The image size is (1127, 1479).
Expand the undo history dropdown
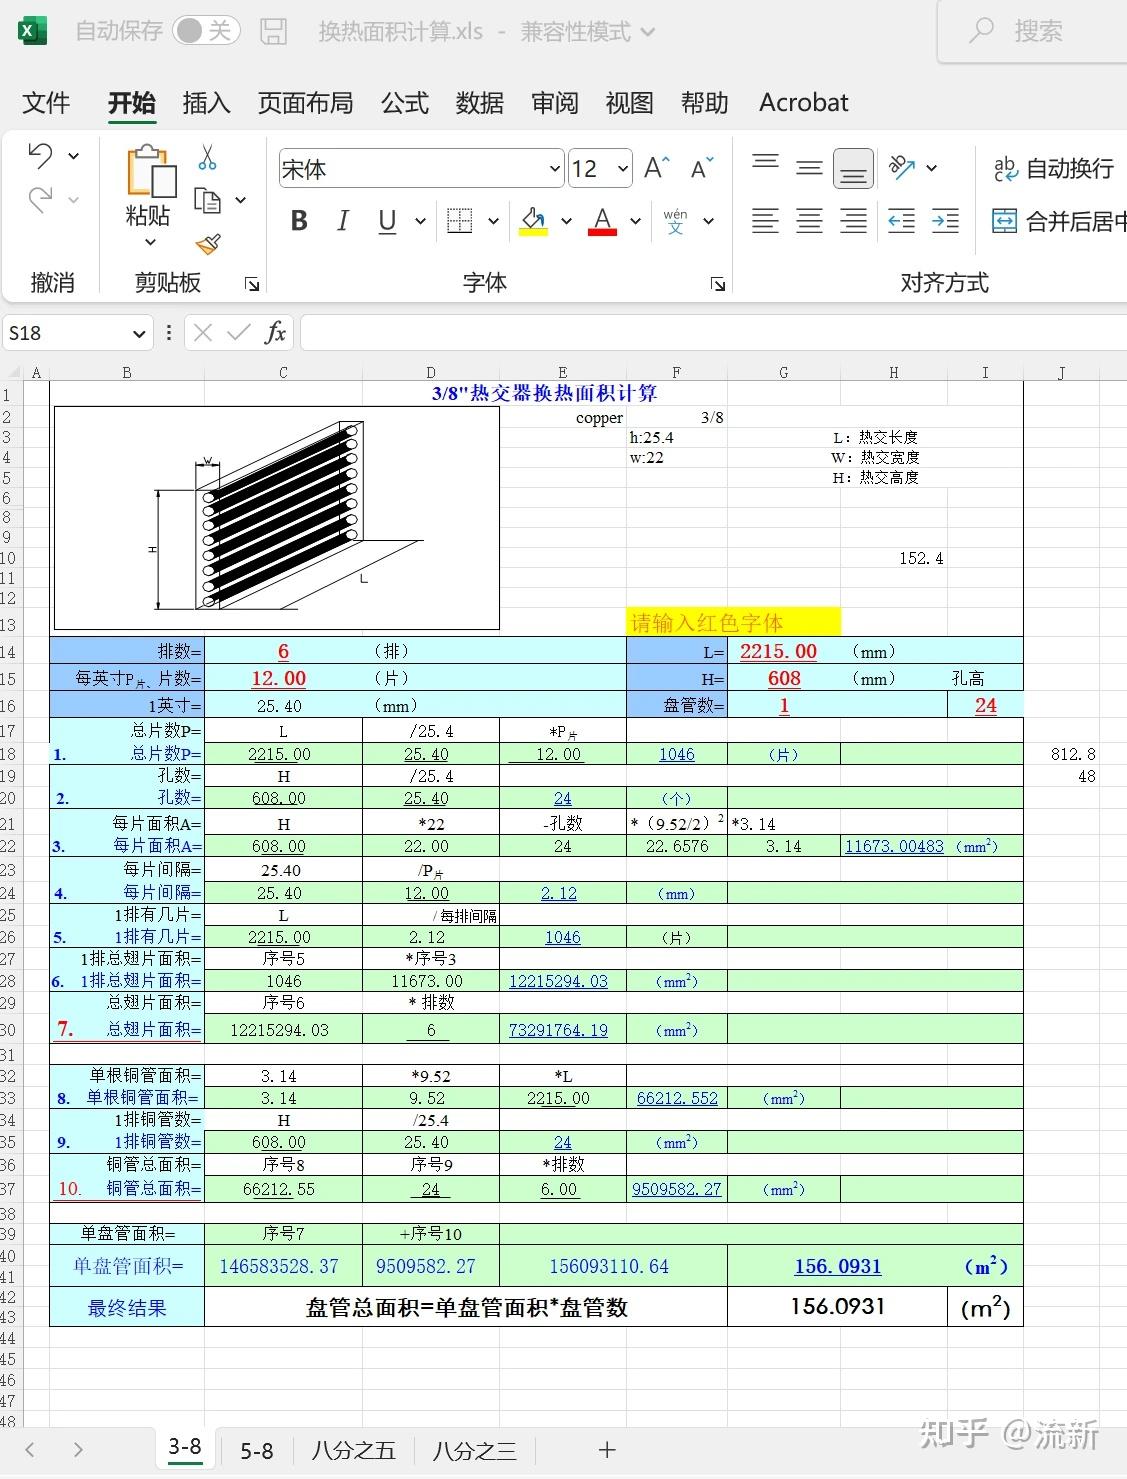pyautogui.click(x=74, y=156)
